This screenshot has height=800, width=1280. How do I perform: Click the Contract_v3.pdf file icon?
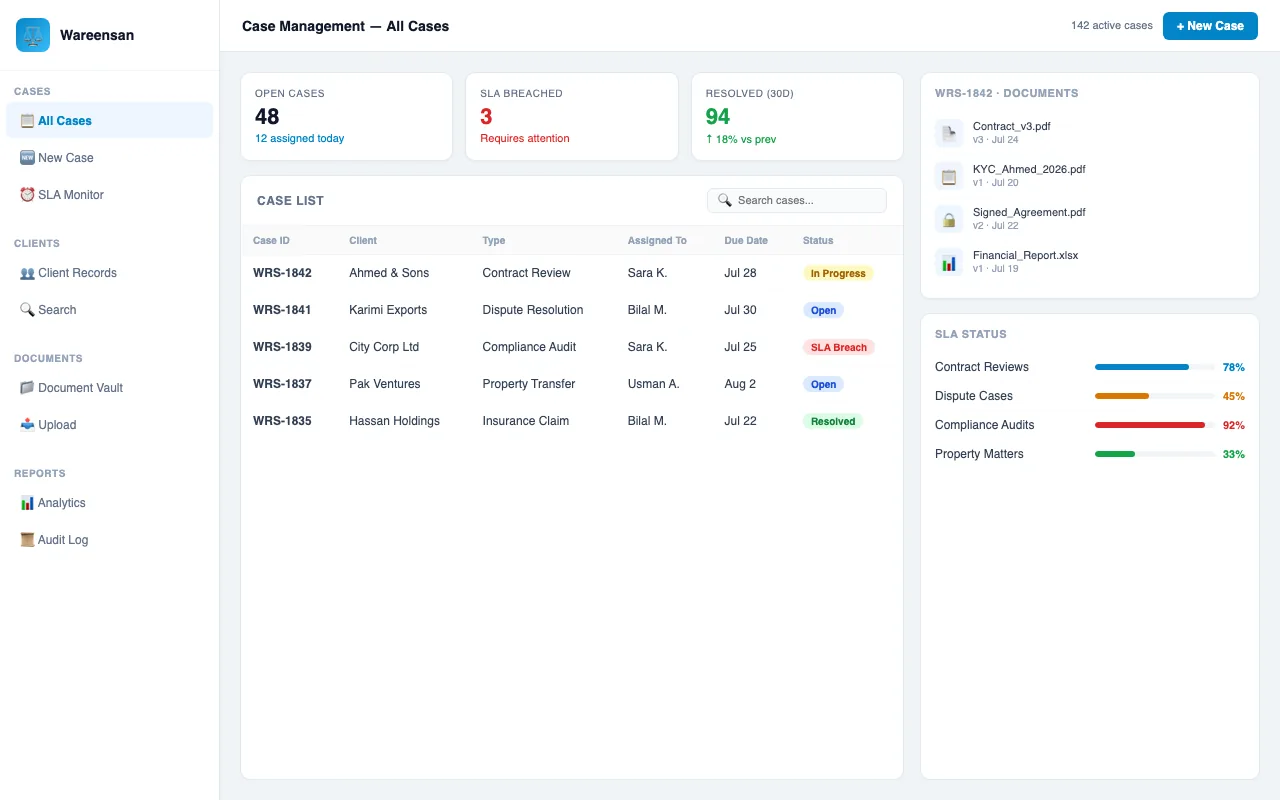coord(949,133)
